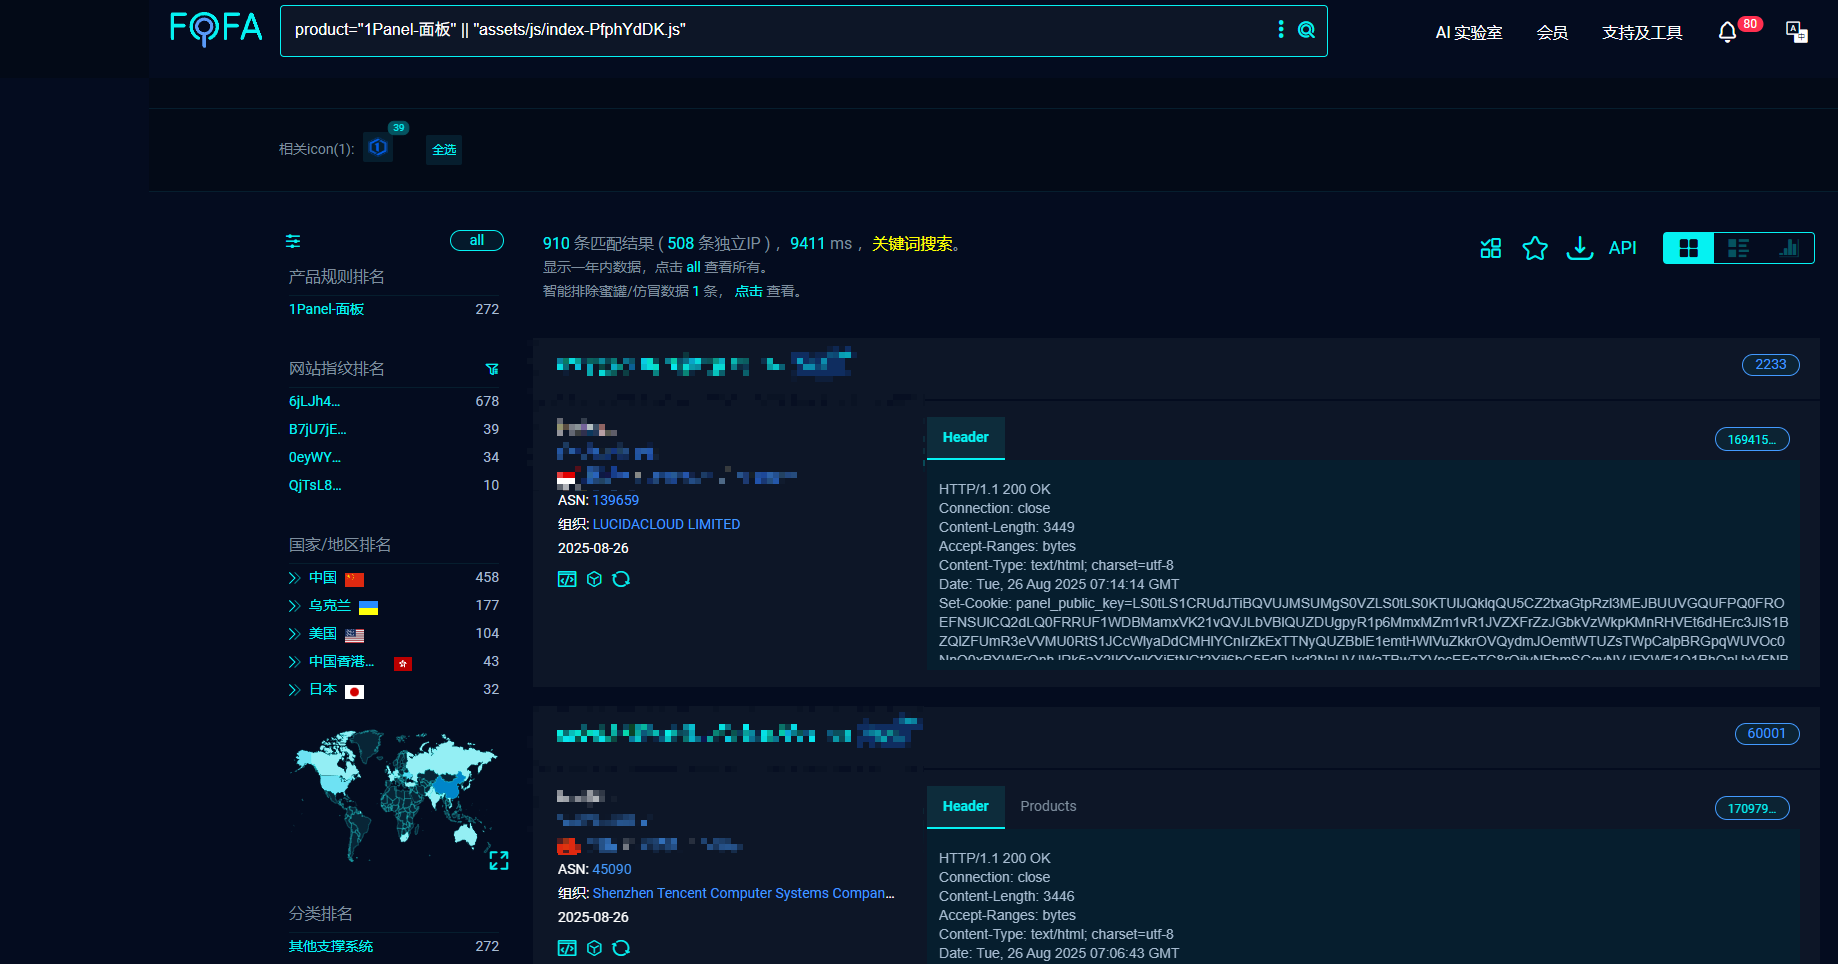Expand the 中国 country entry
This screenshot has width=1838, height=964.
(294, 578)
